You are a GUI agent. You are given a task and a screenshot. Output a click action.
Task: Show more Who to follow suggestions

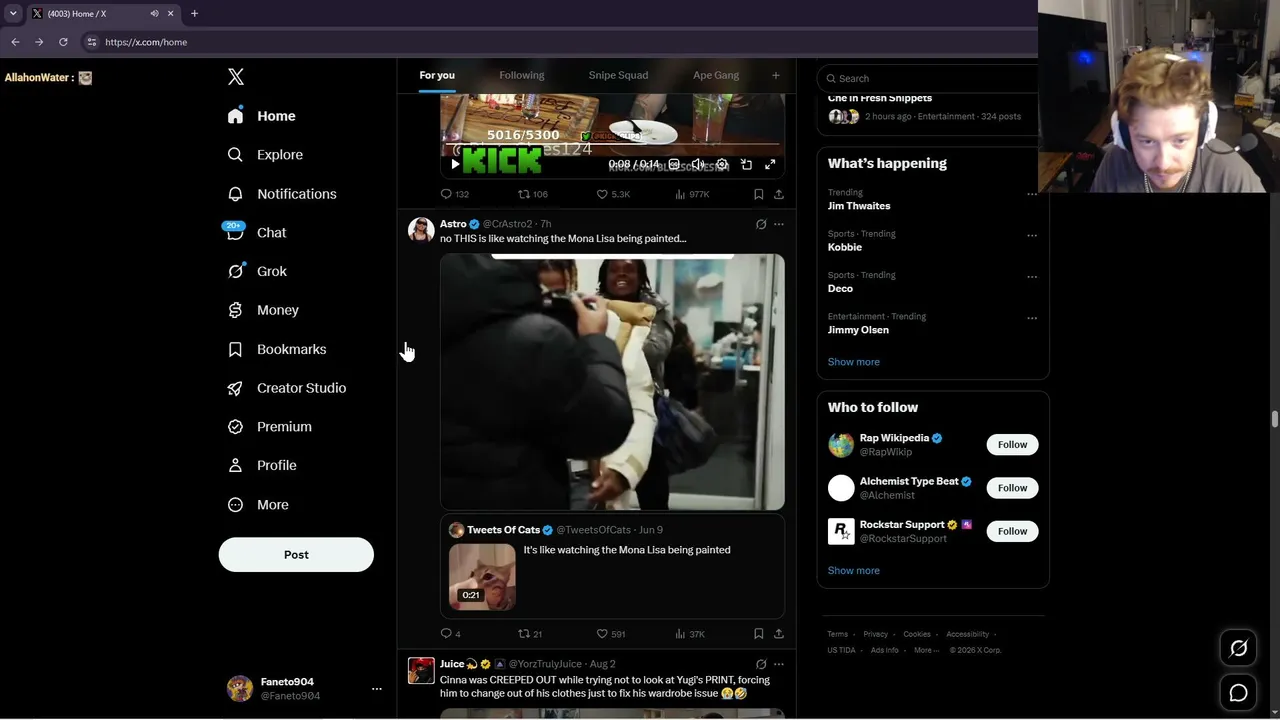pos(854,571)
